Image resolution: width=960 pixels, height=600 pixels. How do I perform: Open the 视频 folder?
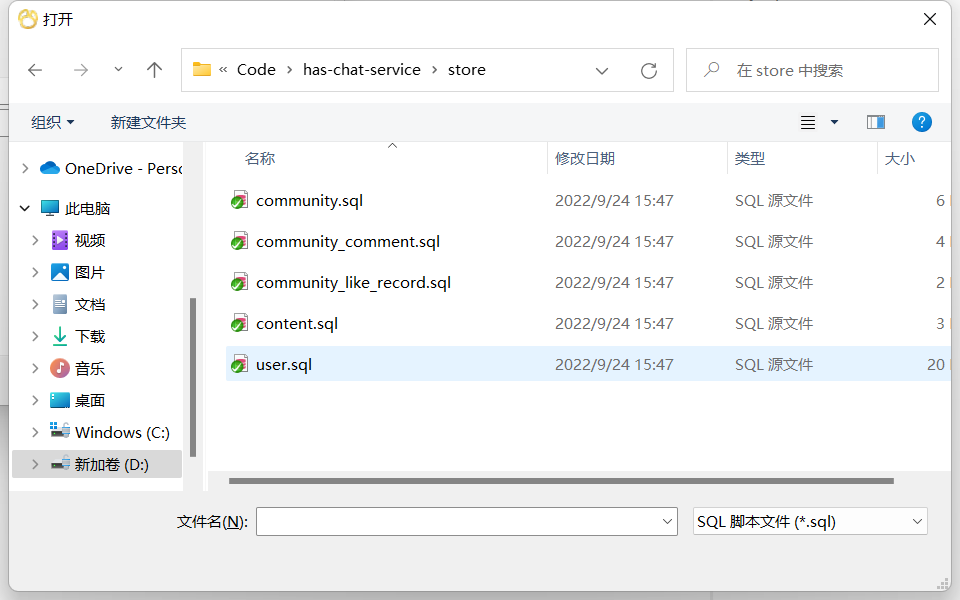(78, 241)
